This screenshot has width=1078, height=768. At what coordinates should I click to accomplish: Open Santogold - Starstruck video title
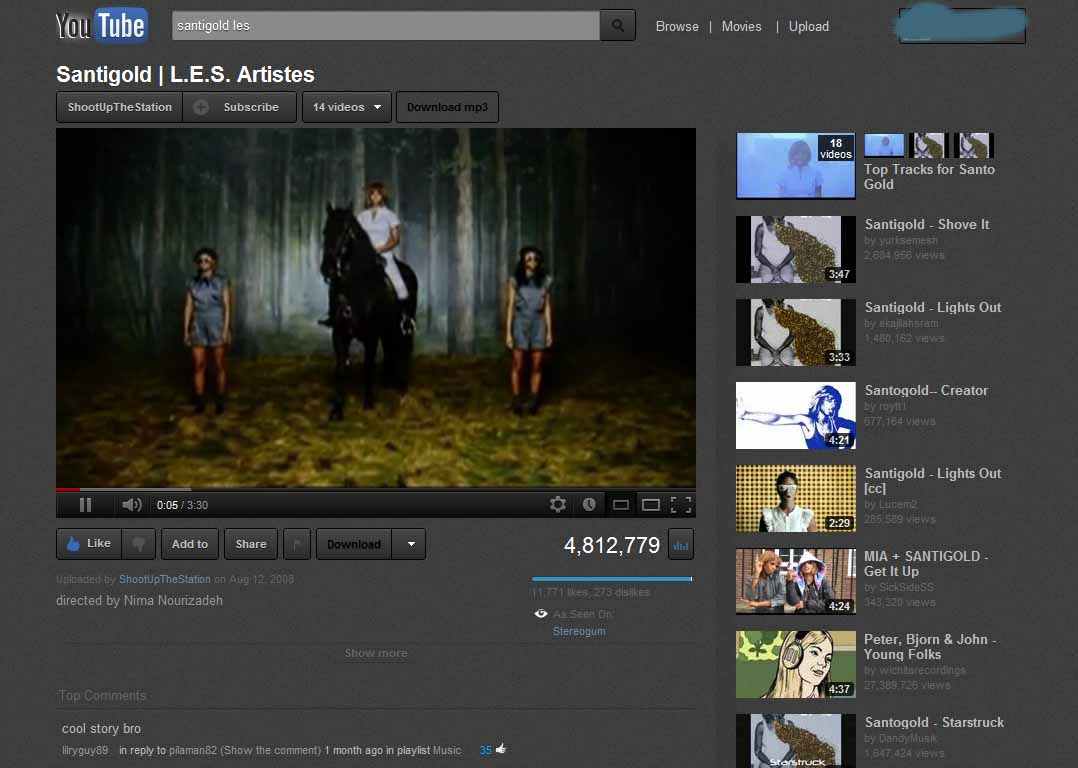[x=934, y=723]
